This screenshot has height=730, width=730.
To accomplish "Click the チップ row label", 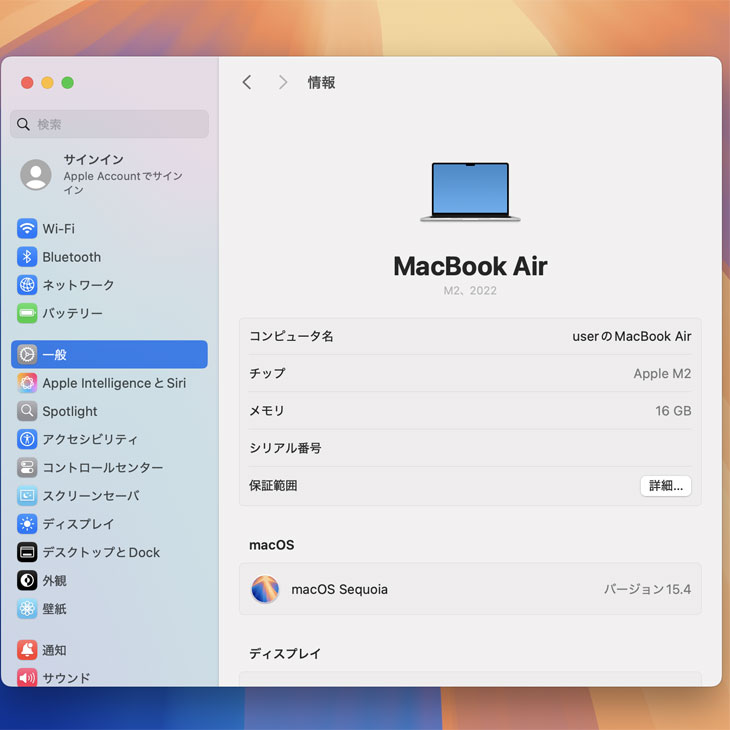I will (x=267, y=373).
